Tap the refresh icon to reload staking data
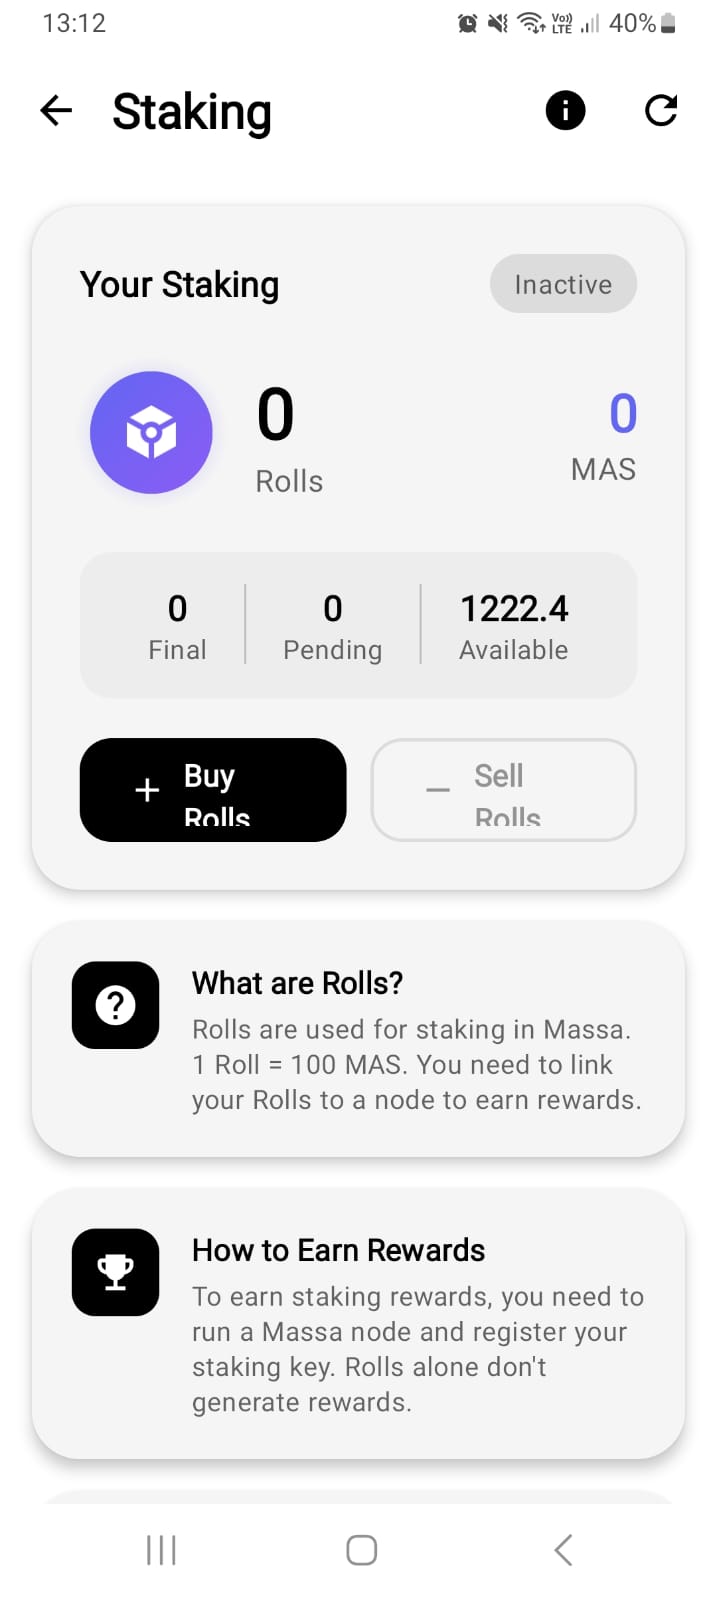717x1600 pixels. tap(661, 111)
